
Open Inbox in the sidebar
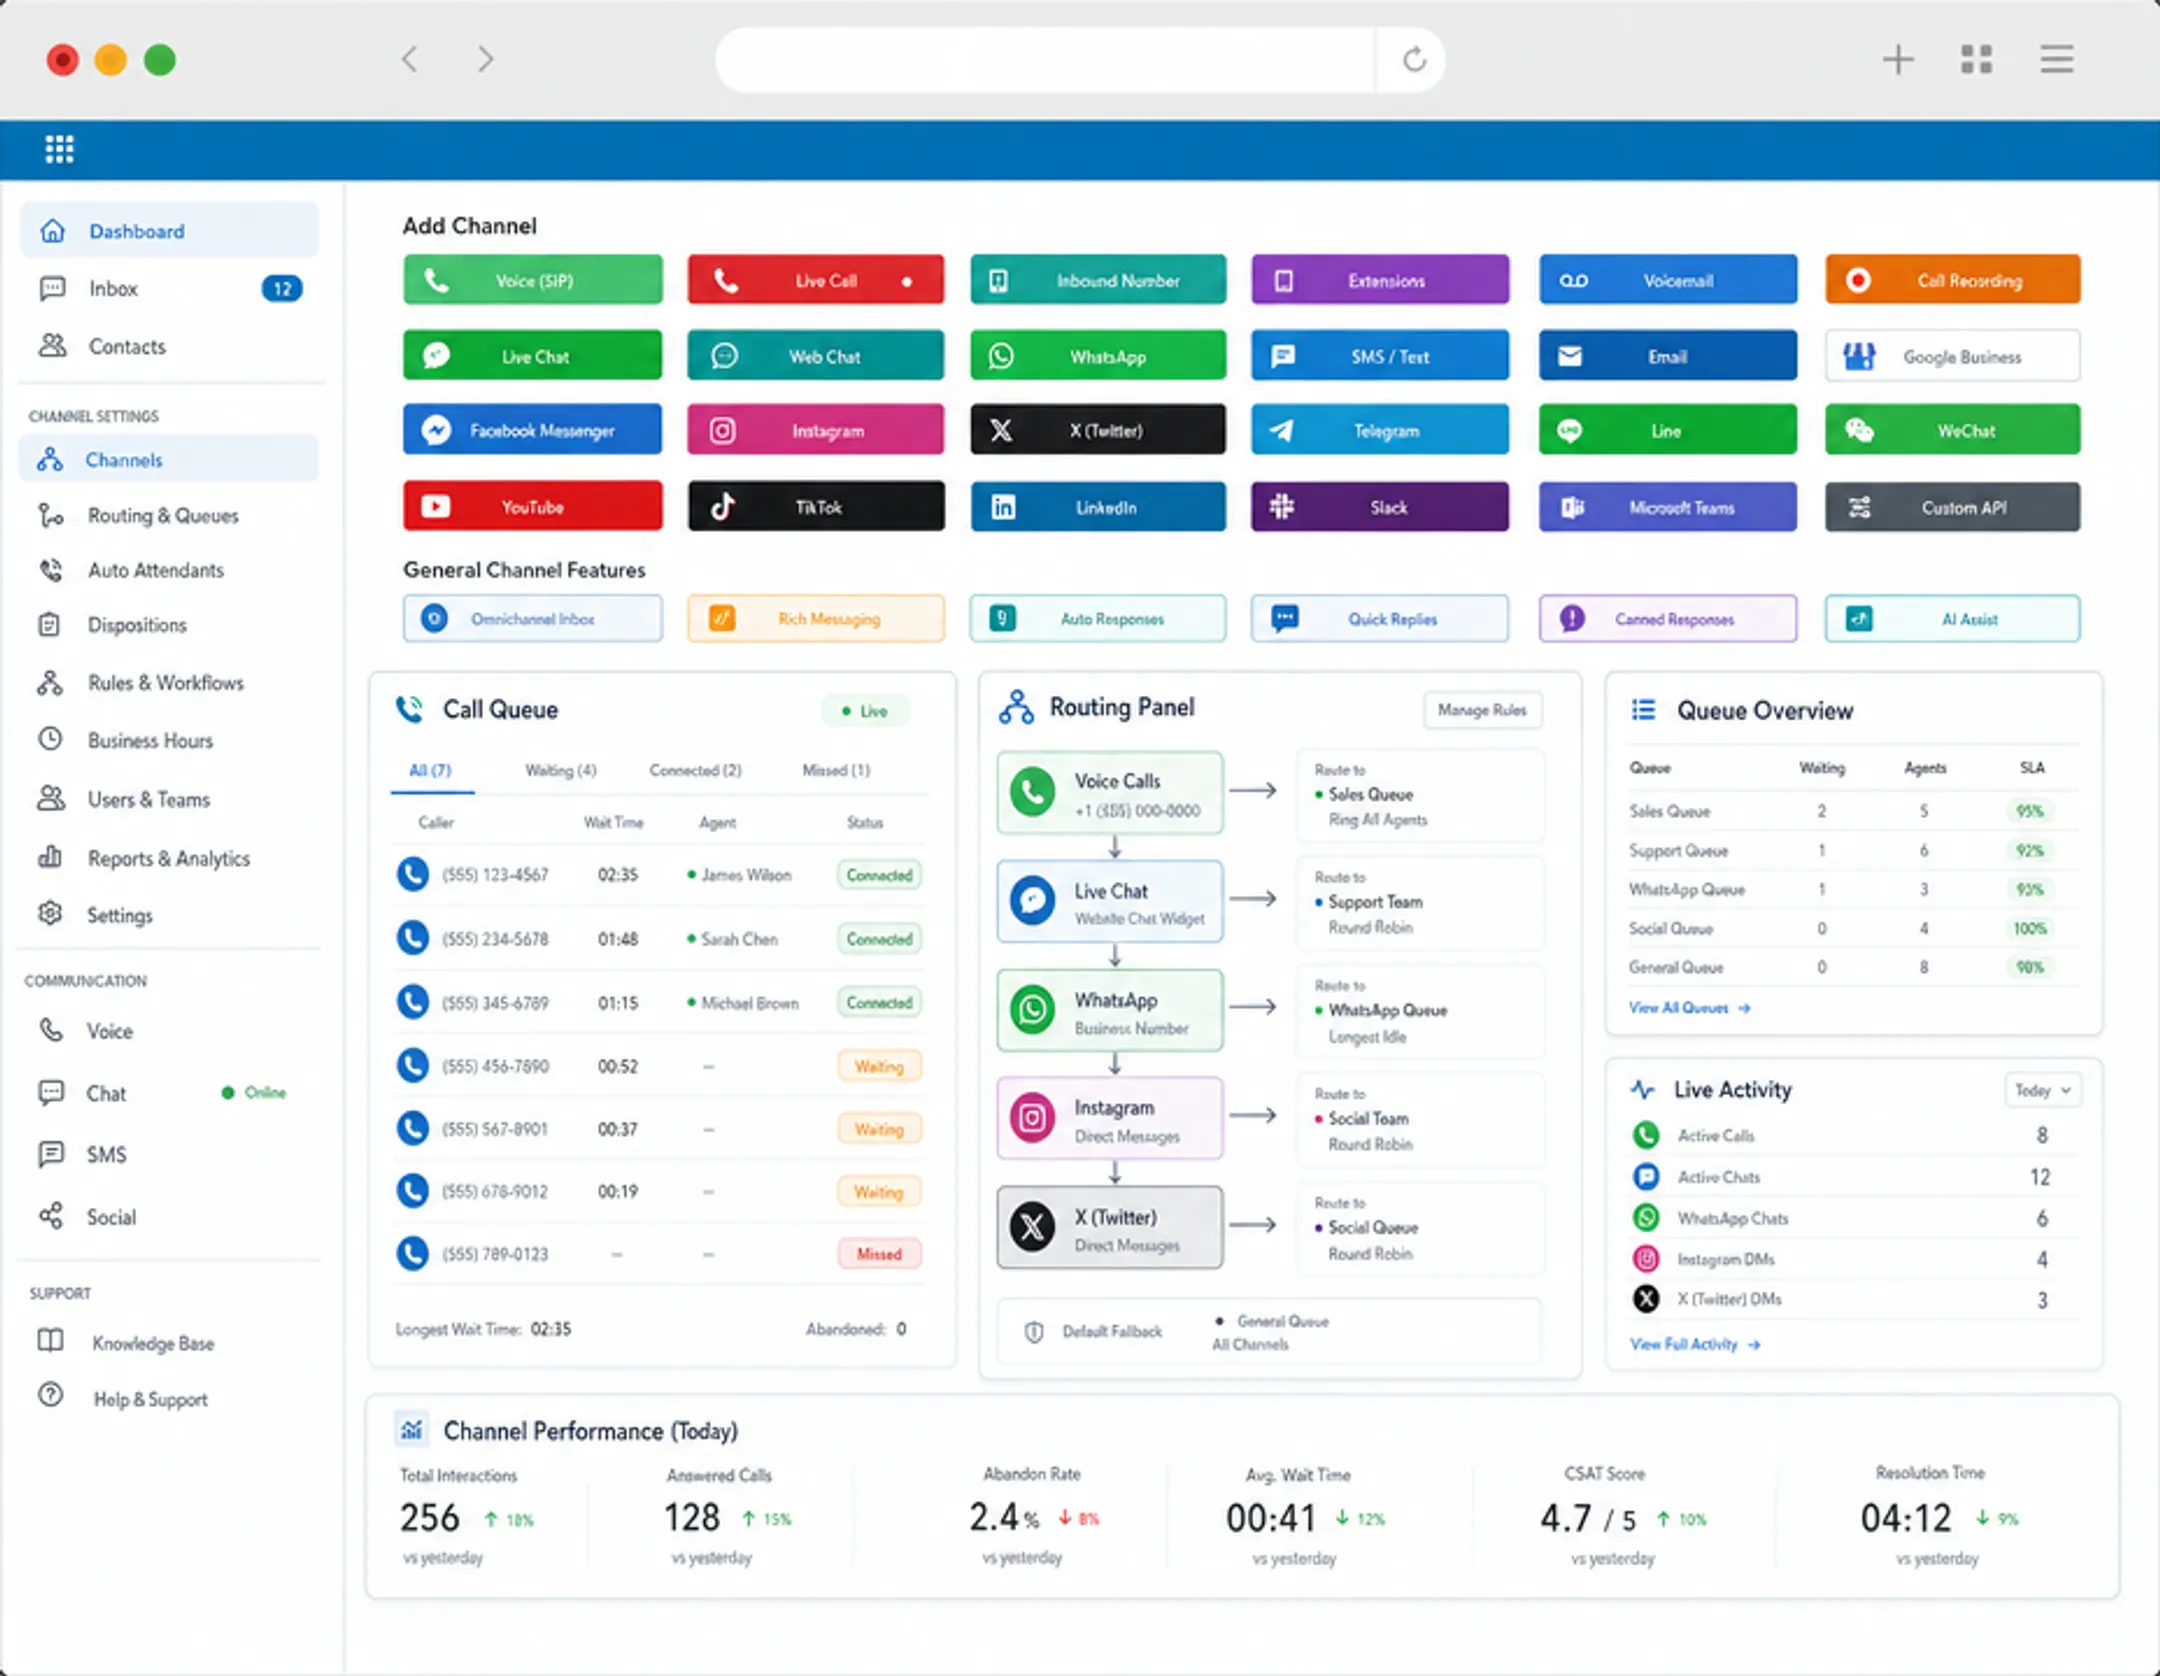pyautogui.click(x=169, y=289)
